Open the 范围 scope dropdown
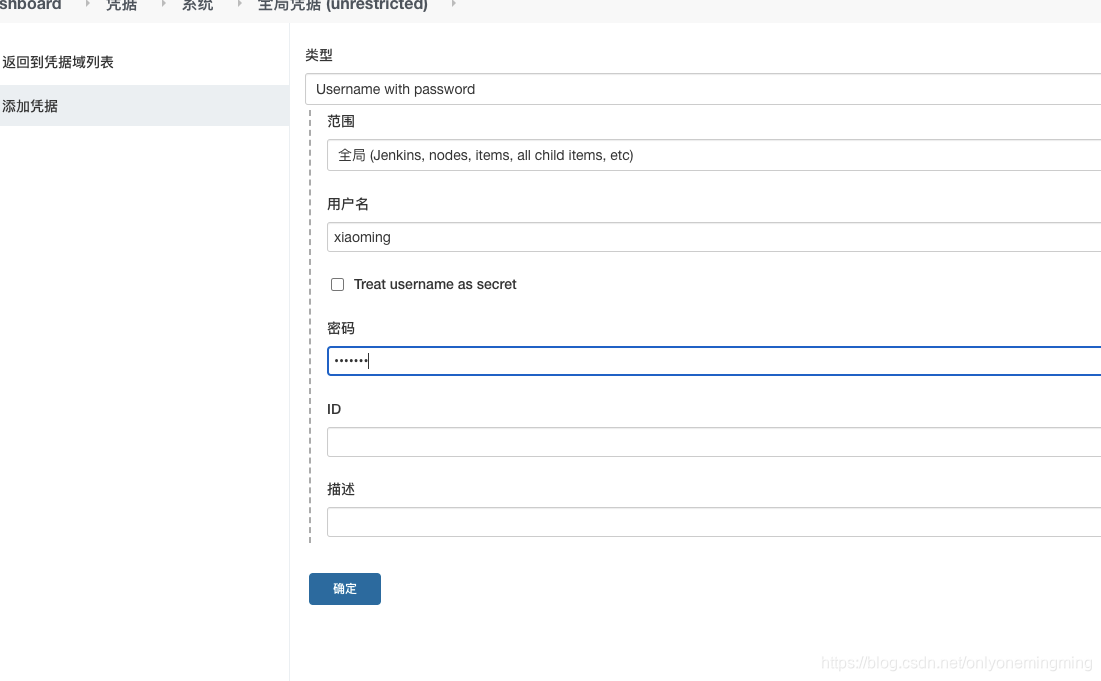Viewport: 1101px width, 681px height. click(x=714, y=155)
